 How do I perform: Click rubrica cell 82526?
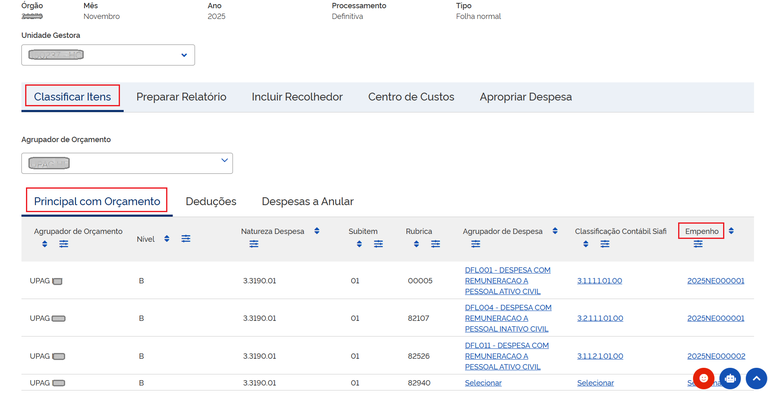(x=419, y=356)
